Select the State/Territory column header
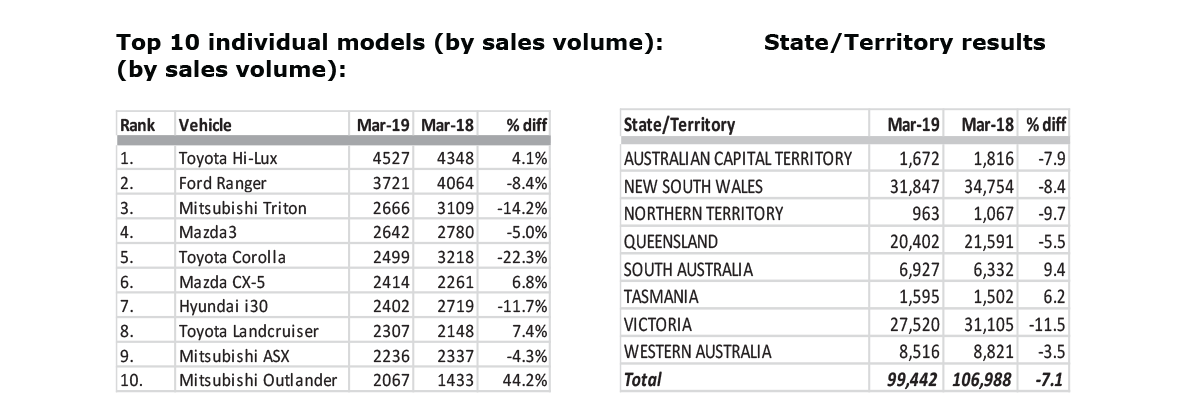 pos(678,125)
